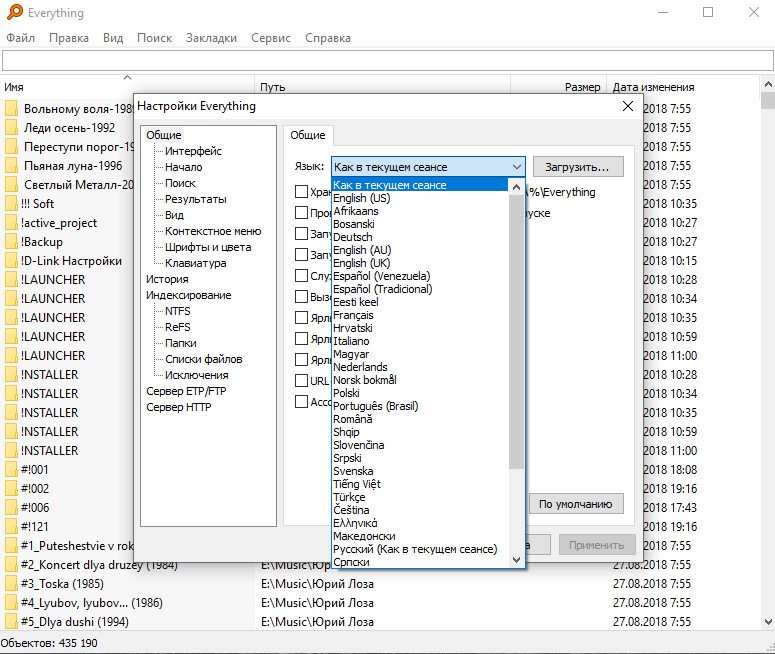Collapse the Язык language combo box arrow
The image size is (775, 654).
(x=516, y=167)
